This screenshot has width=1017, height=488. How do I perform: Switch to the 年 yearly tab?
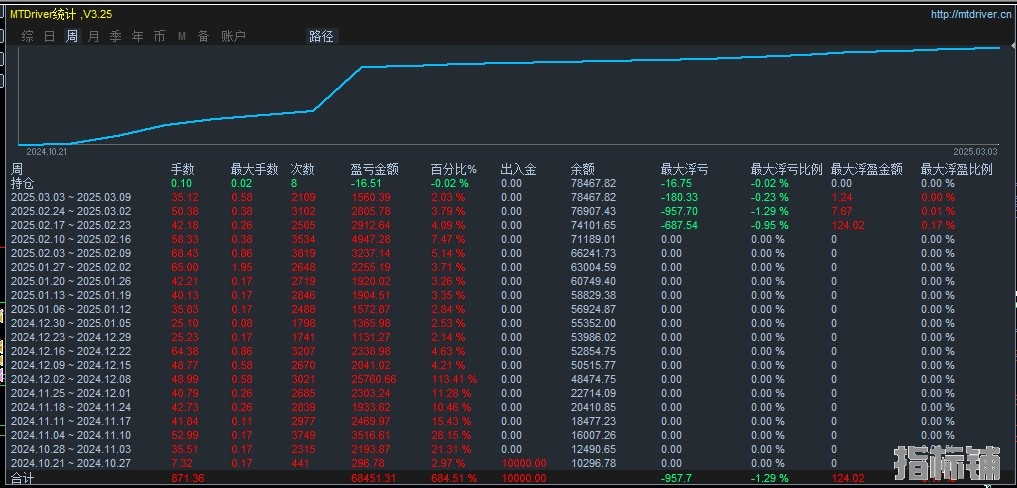[138, 36]
